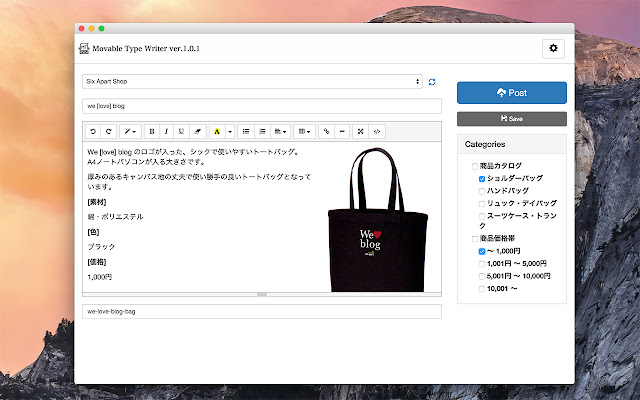Open the text color dropdown arrow

(229, 131)
